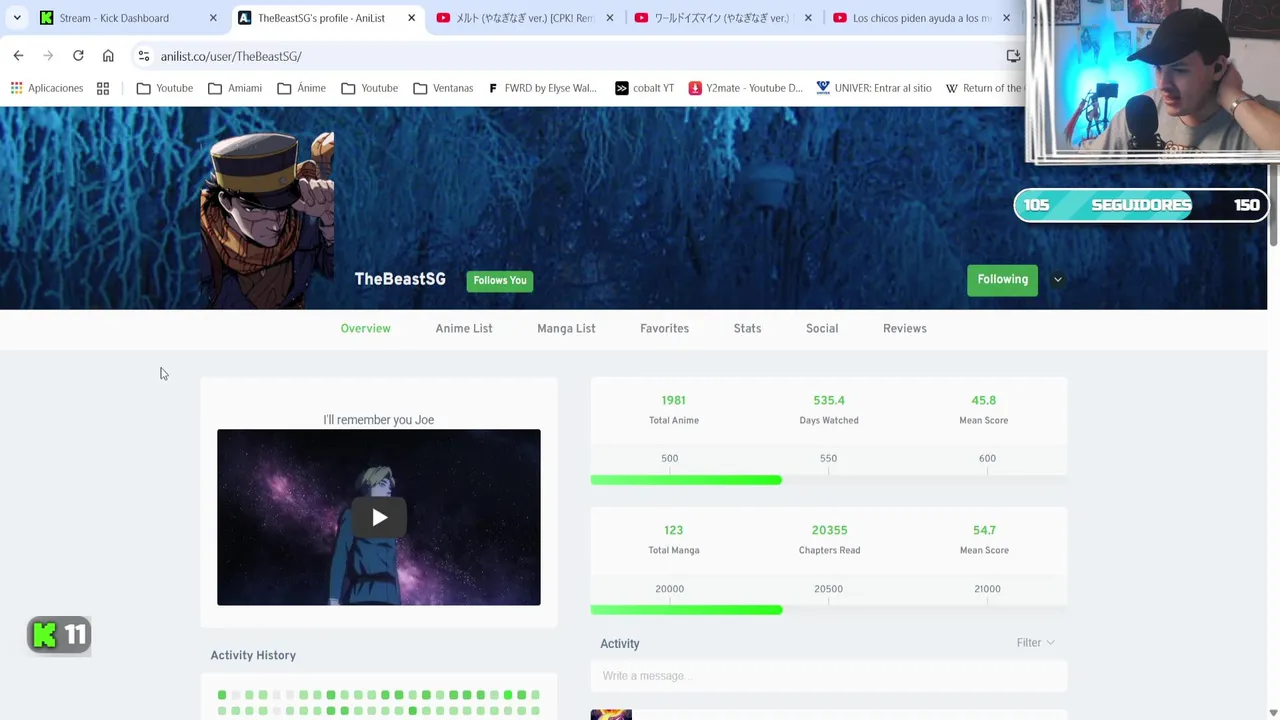Switch to Los chicos piden ayuda tab
The image size is (1280, 720).
(x=918, y=18)
